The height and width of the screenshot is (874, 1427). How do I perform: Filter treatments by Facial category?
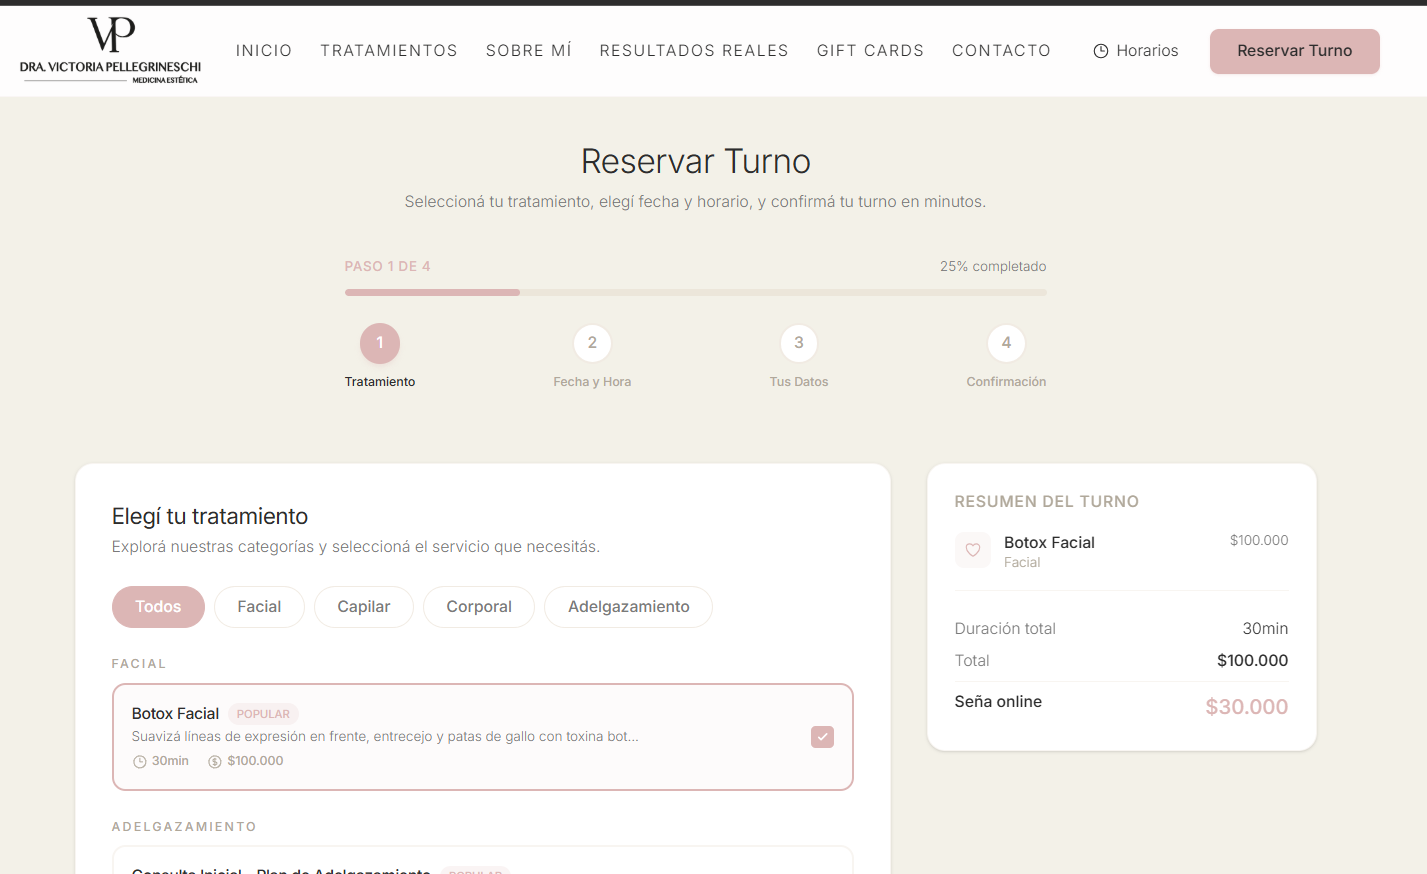click(x=259, y=607)
